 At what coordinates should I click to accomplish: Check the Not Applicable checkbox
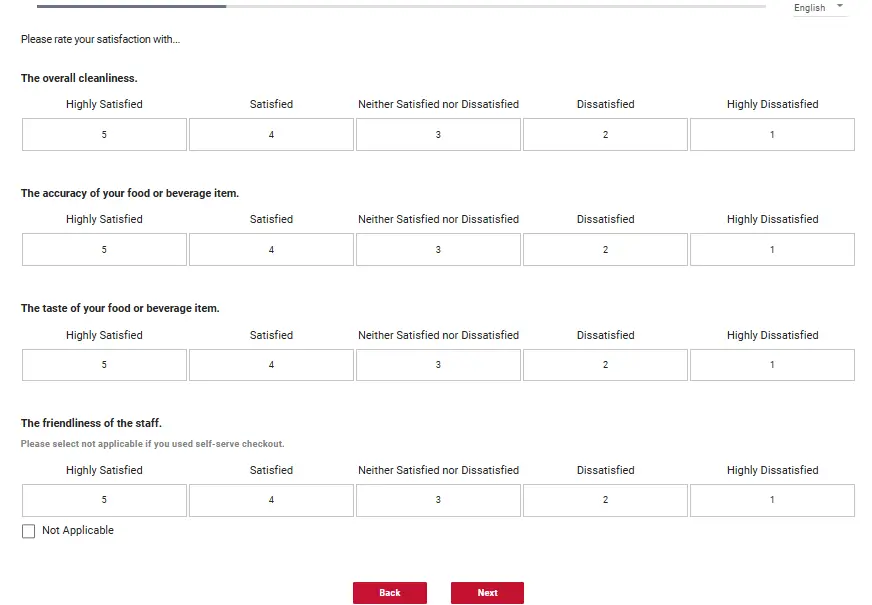(x=28, y=531)
